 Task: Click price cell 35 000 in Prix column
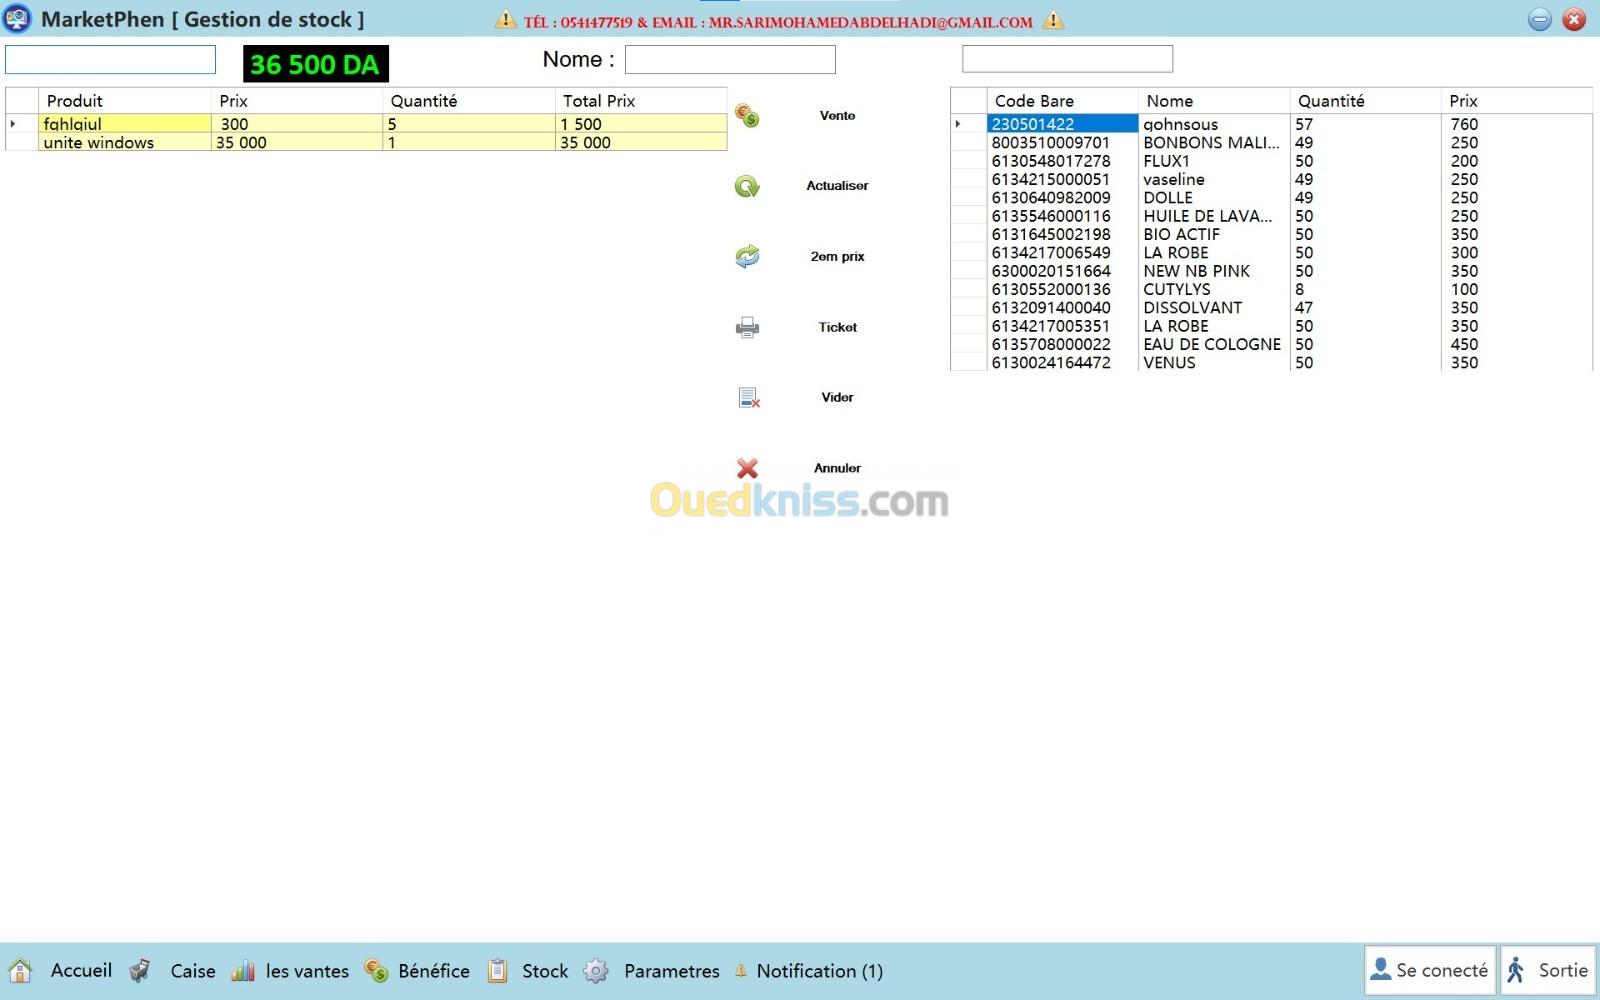297,143
